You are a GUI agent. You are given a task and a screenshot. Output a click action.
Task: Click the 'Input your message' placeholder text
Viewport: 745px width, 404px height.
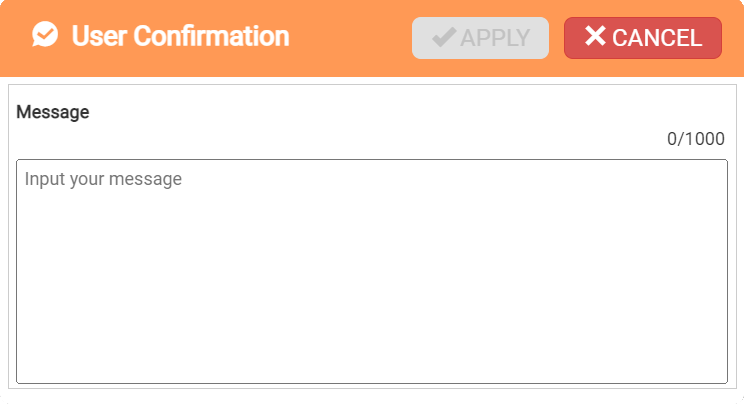[103, 180]
